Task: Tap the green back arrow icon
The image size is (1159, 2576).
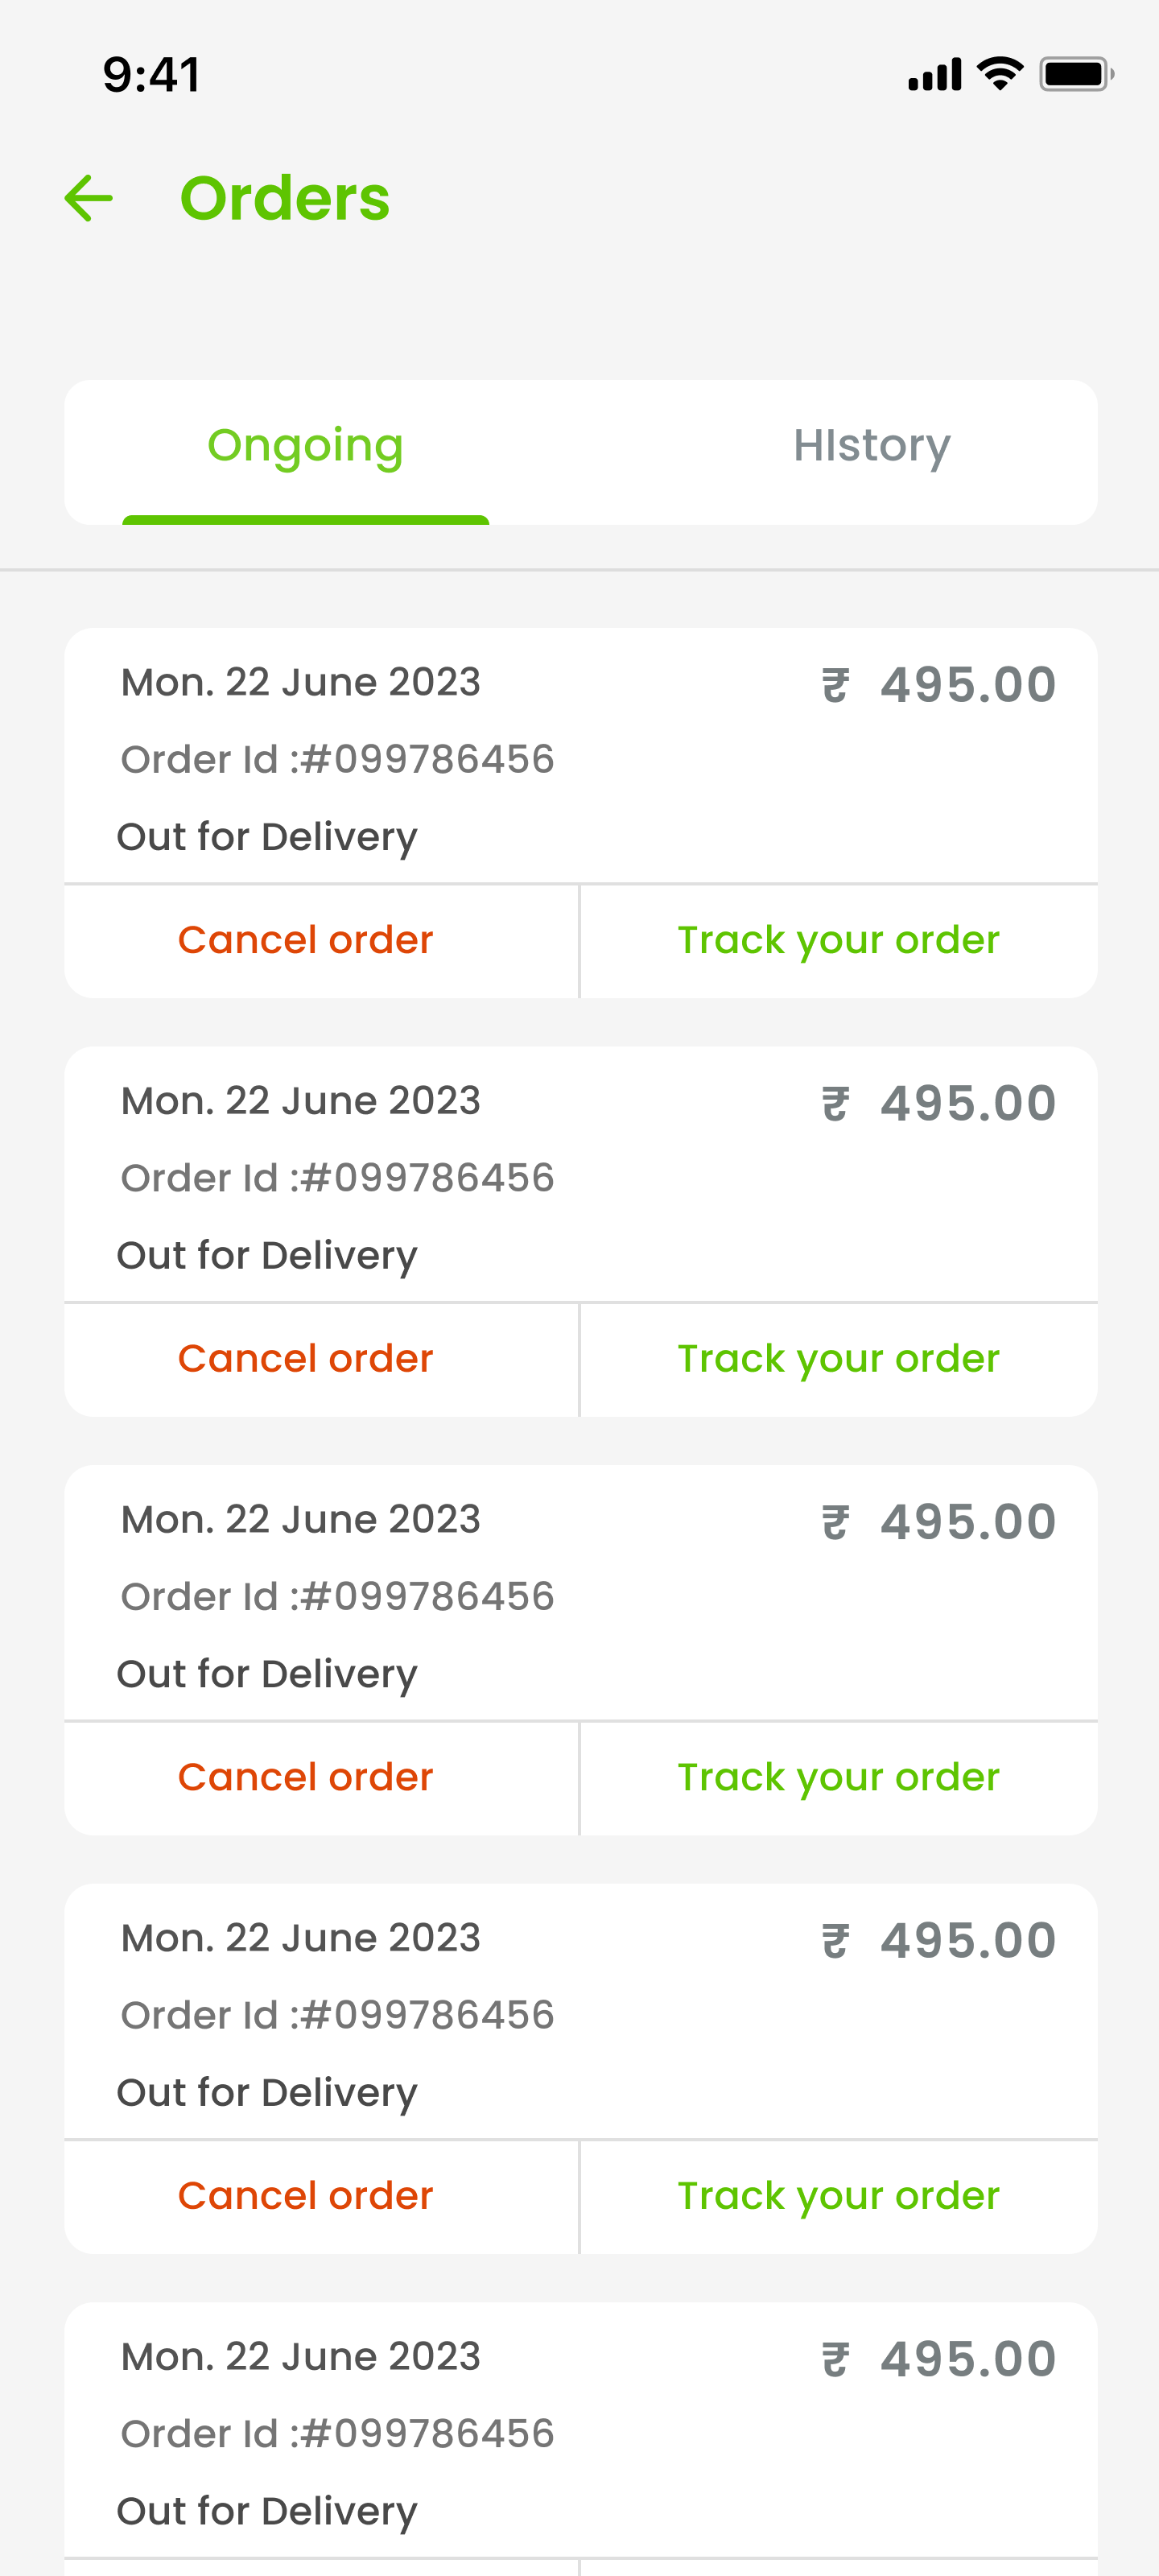Action: coord(89,198)
